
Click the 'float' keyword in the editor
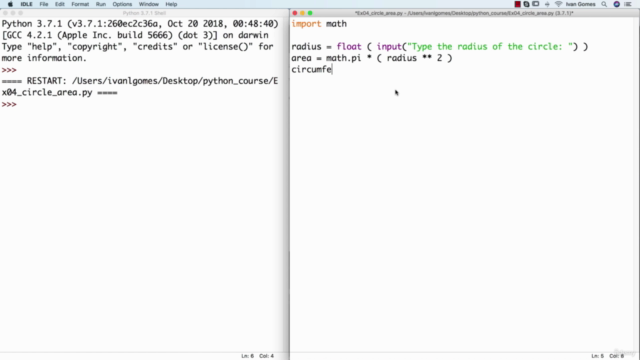click(x=349, y=47)
